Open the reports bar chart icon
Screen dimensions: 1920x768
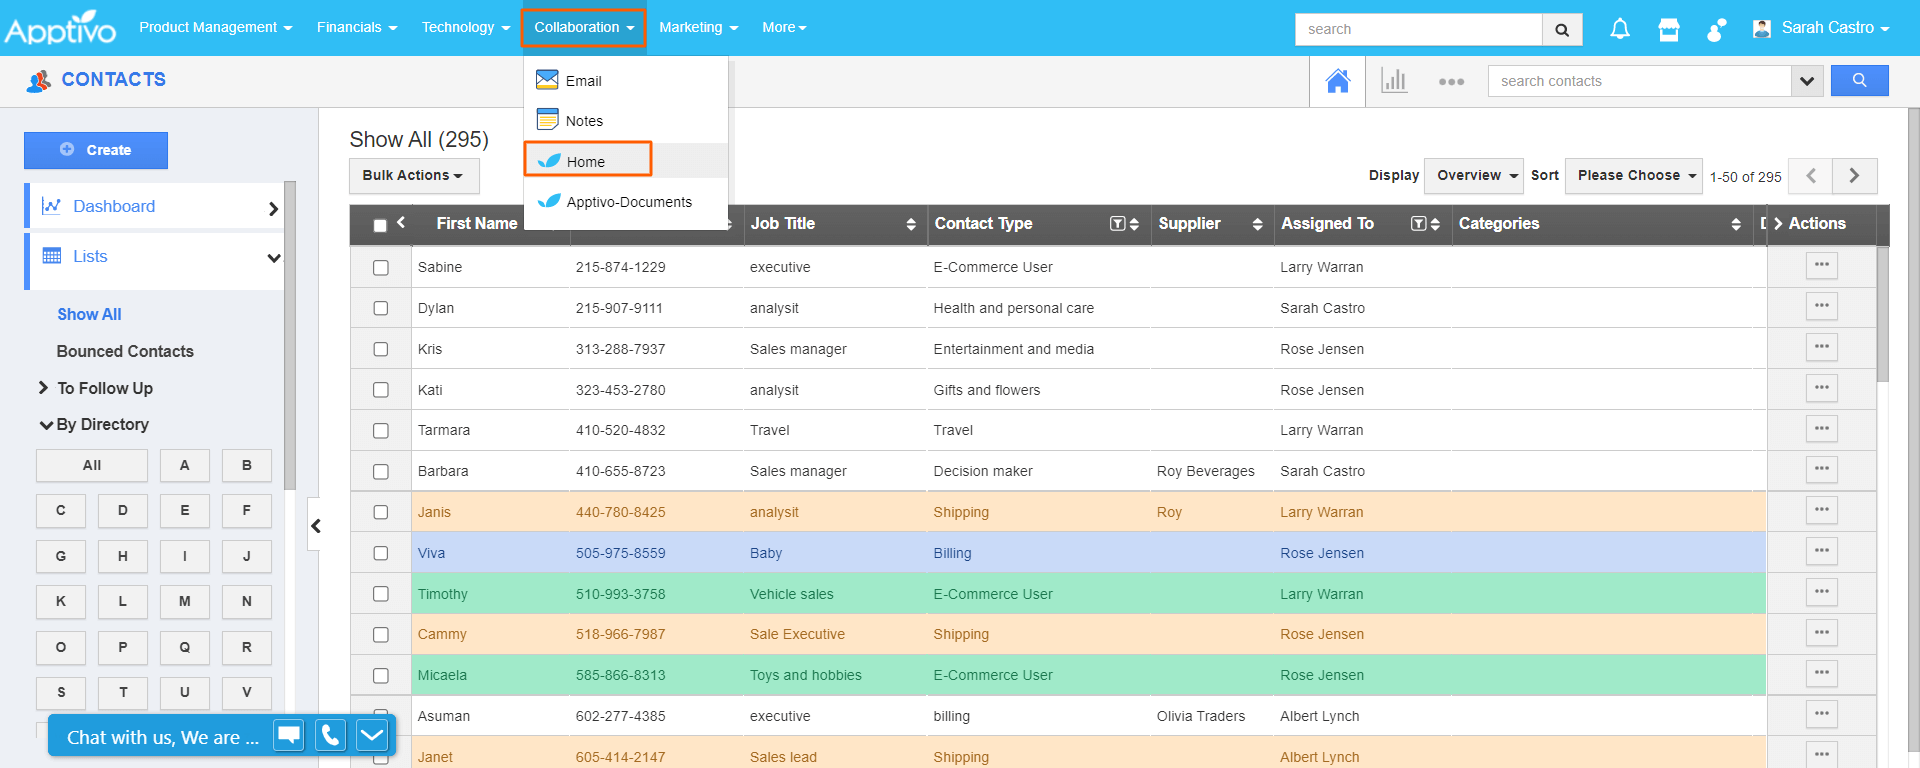pos(1394,81)
